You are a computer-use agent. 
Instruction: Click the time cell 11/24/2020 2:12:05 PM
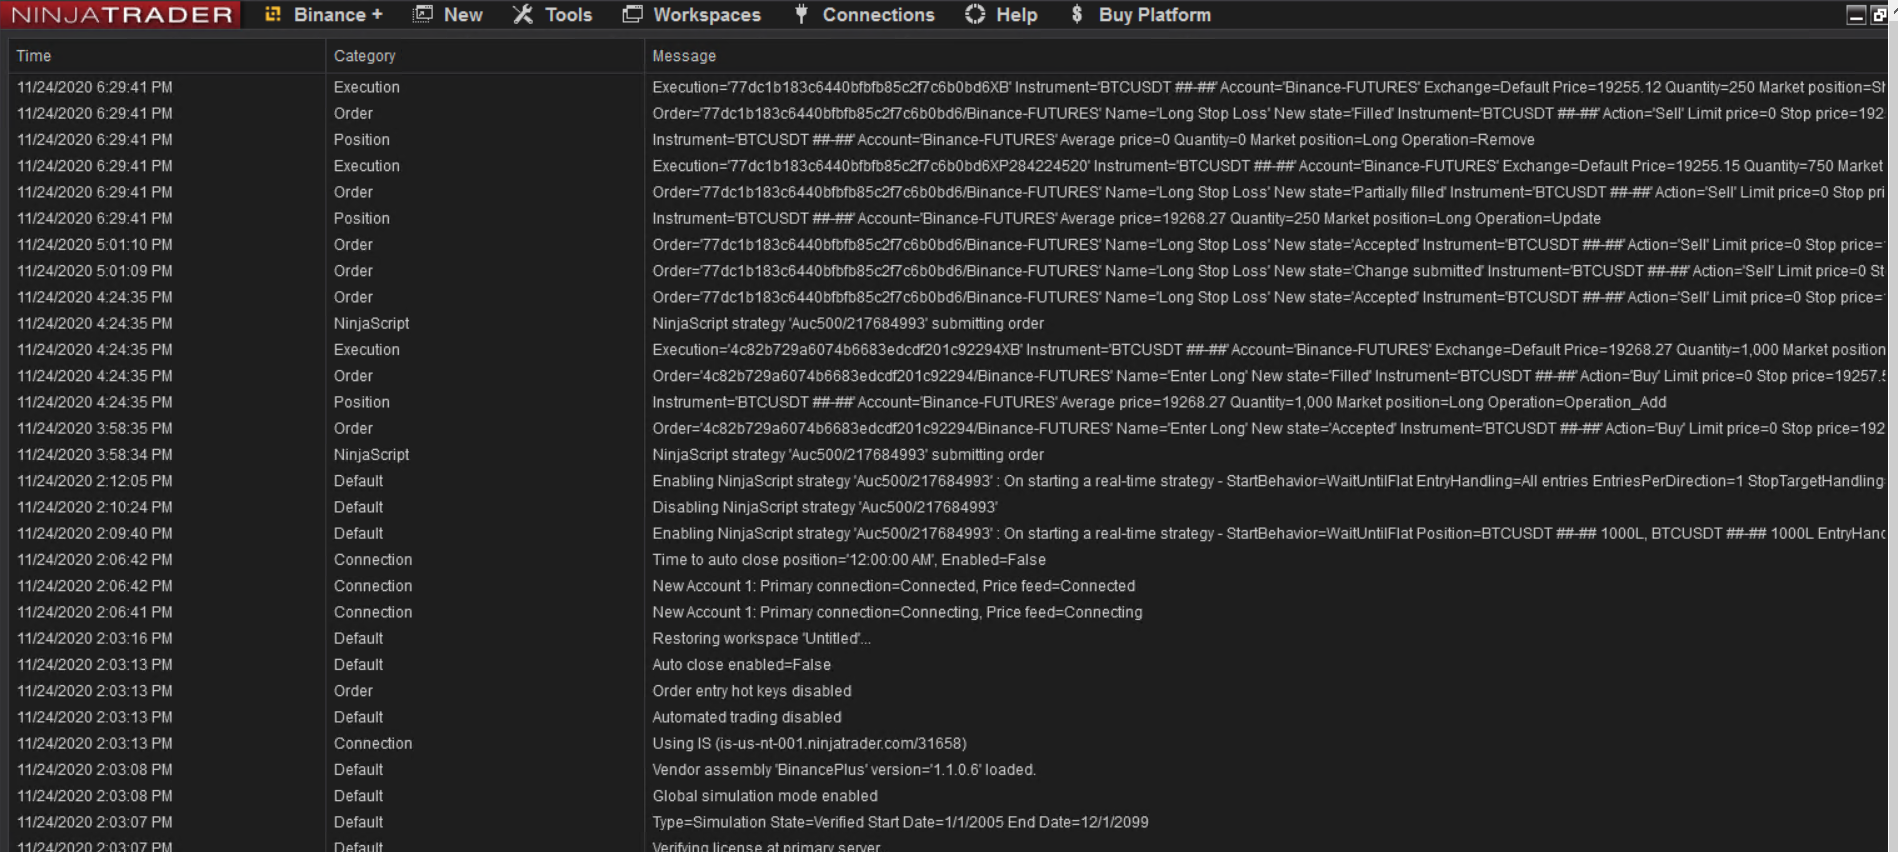pyautogui.click(x=94, y=481)
